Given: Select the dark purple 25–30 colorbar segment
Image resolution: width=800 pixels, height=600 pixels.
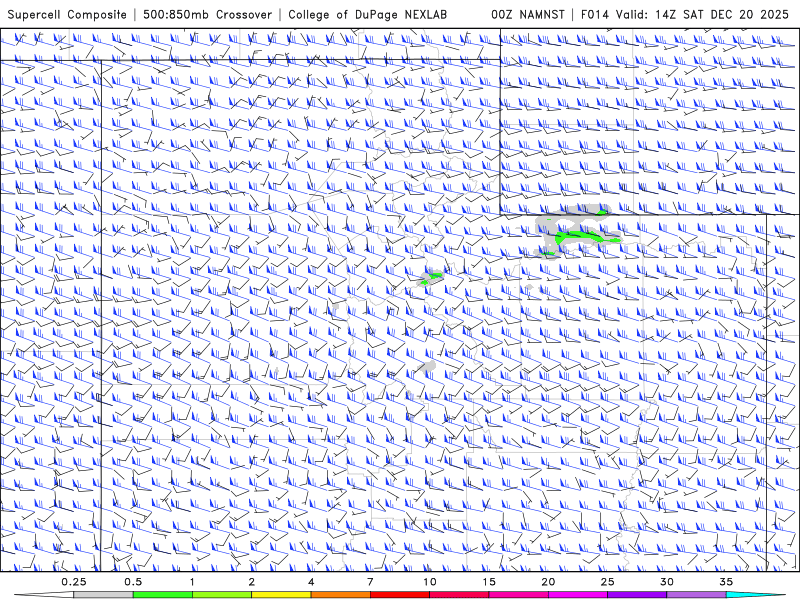Looking at the screenshot, I should (637, 595).
